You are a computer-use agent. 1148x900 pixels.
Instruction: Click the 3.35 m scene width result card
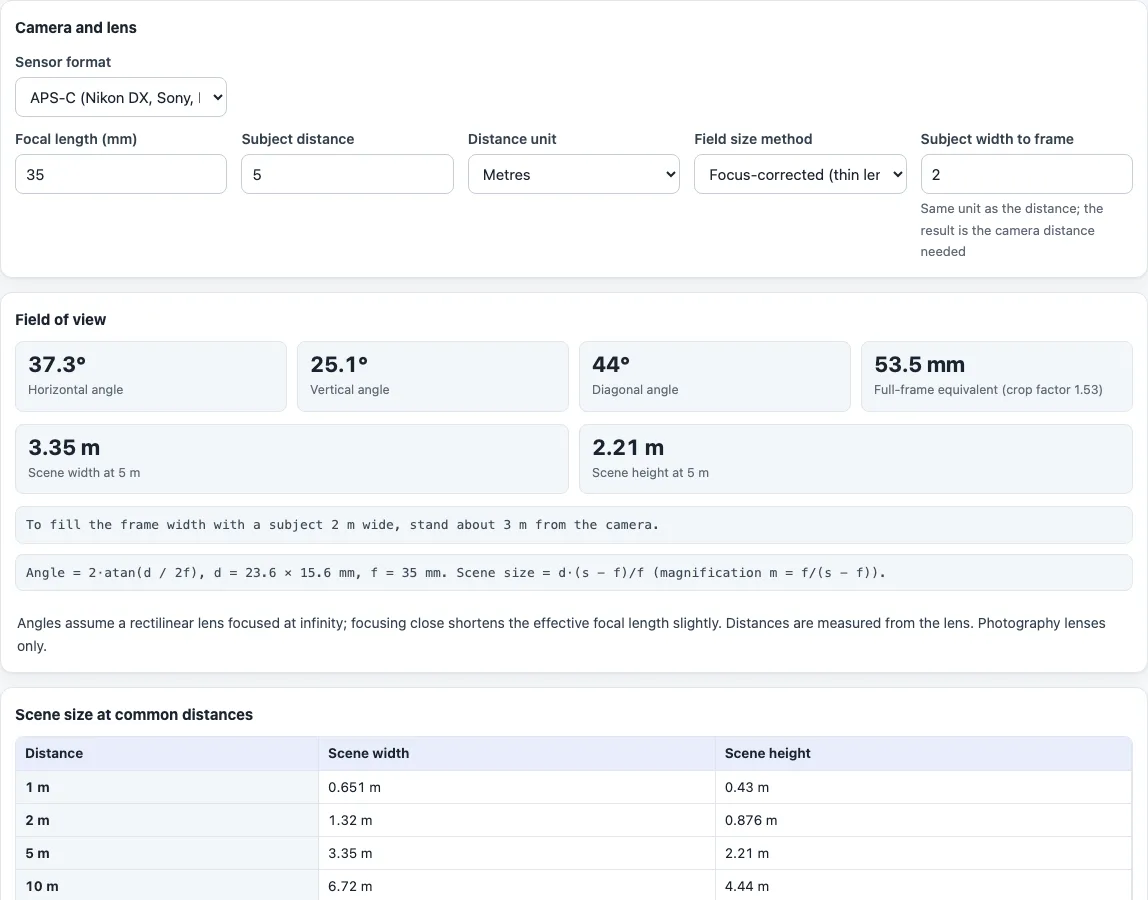click(x=291, y=459)
